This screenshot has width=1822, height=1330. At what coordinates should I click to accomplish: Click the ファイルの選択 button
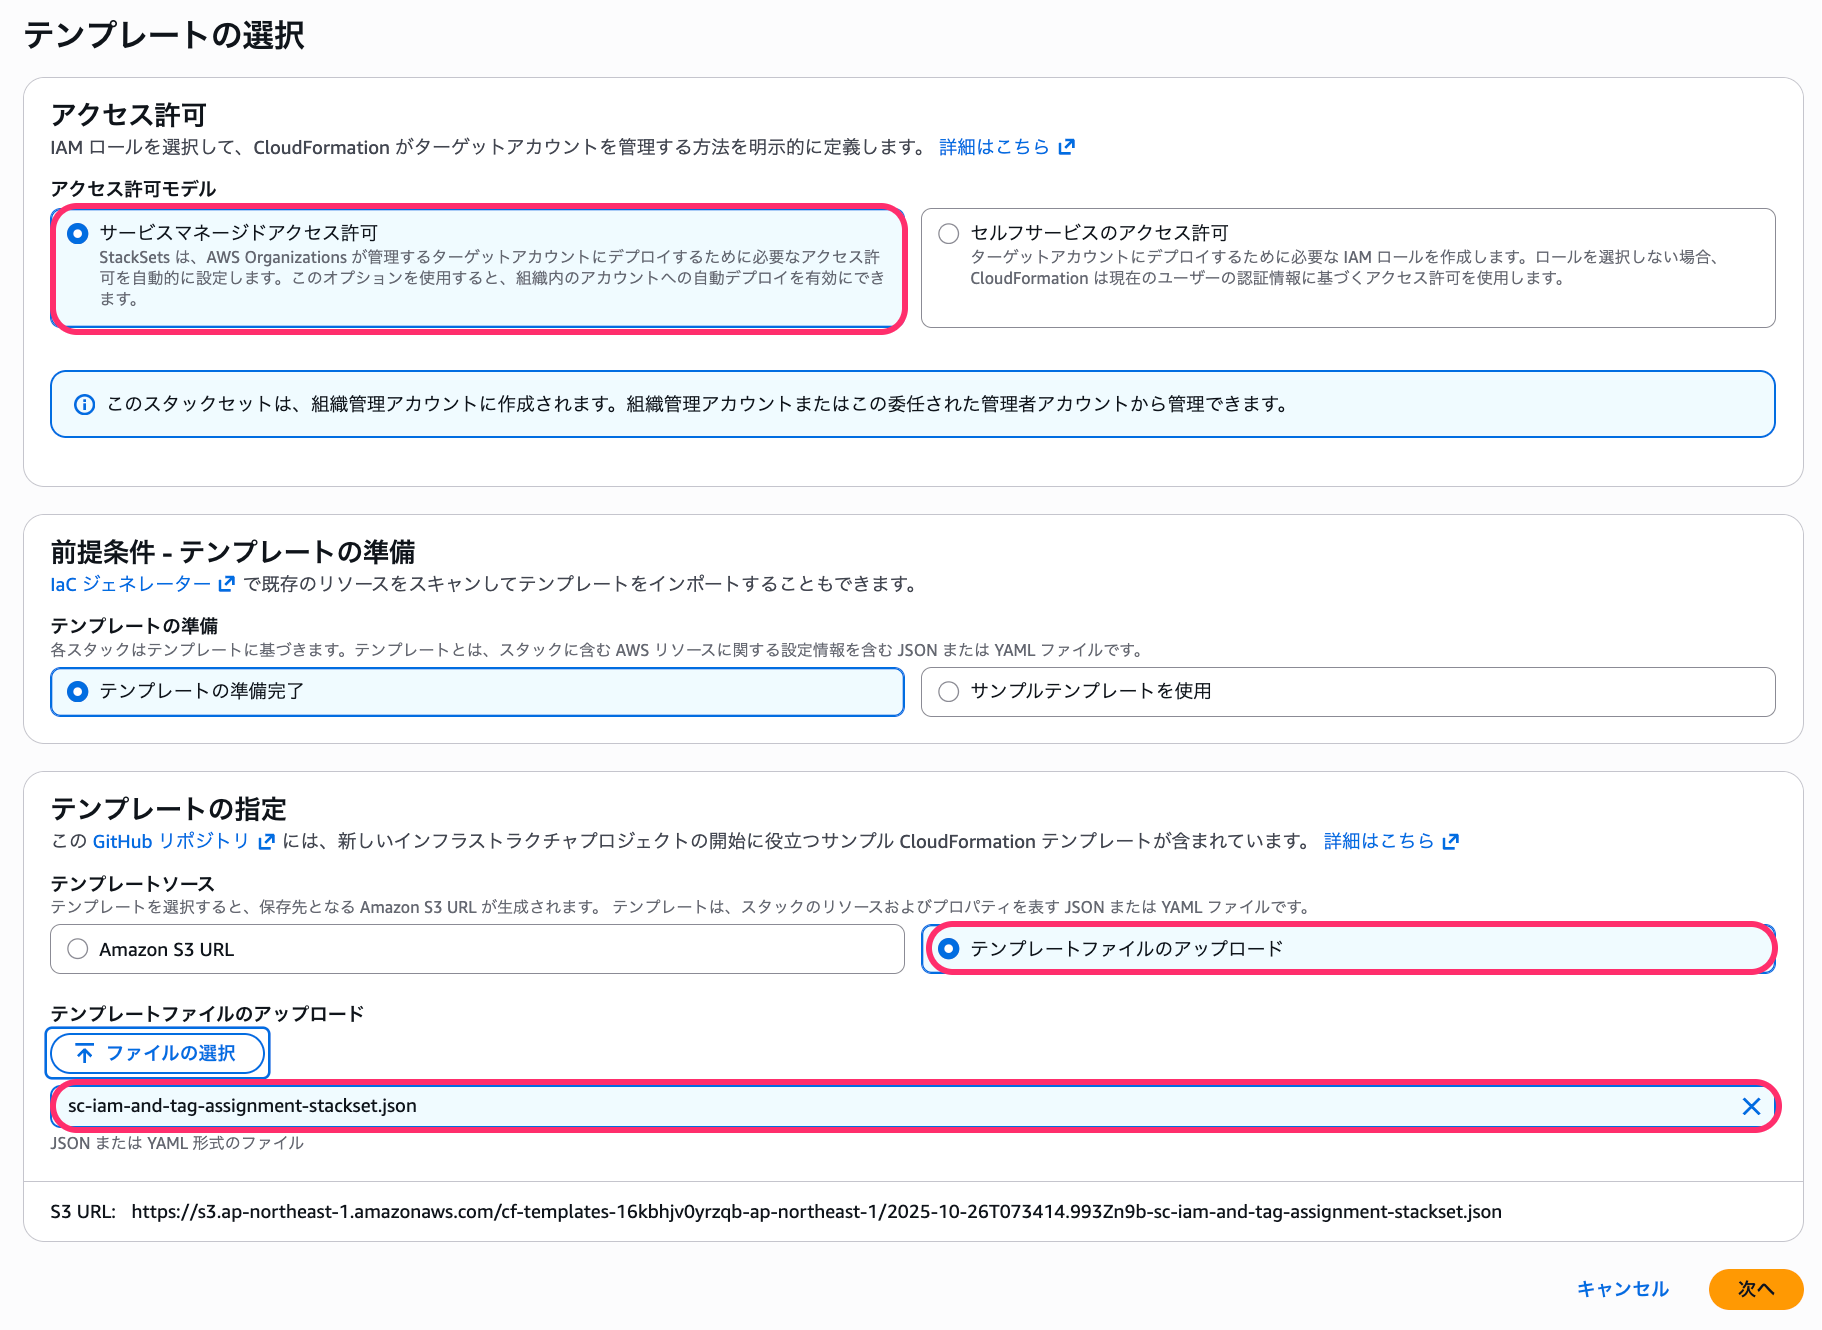157,1052
